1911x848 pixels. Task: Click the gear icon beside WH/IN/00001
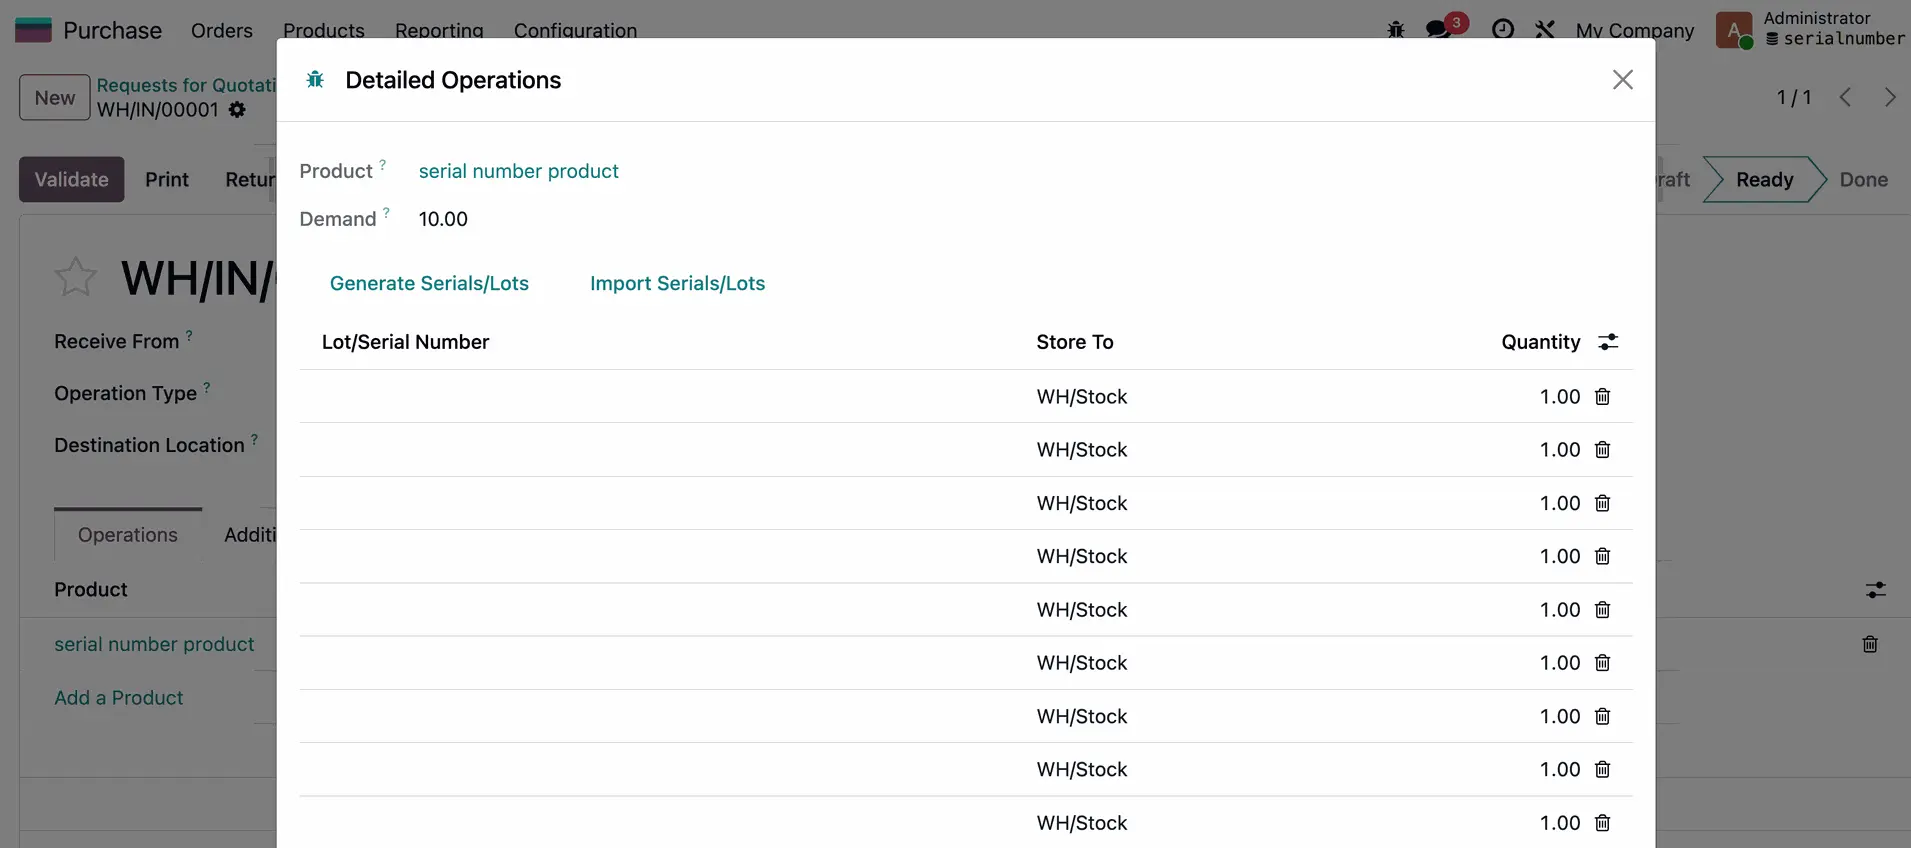click(237, 110)
